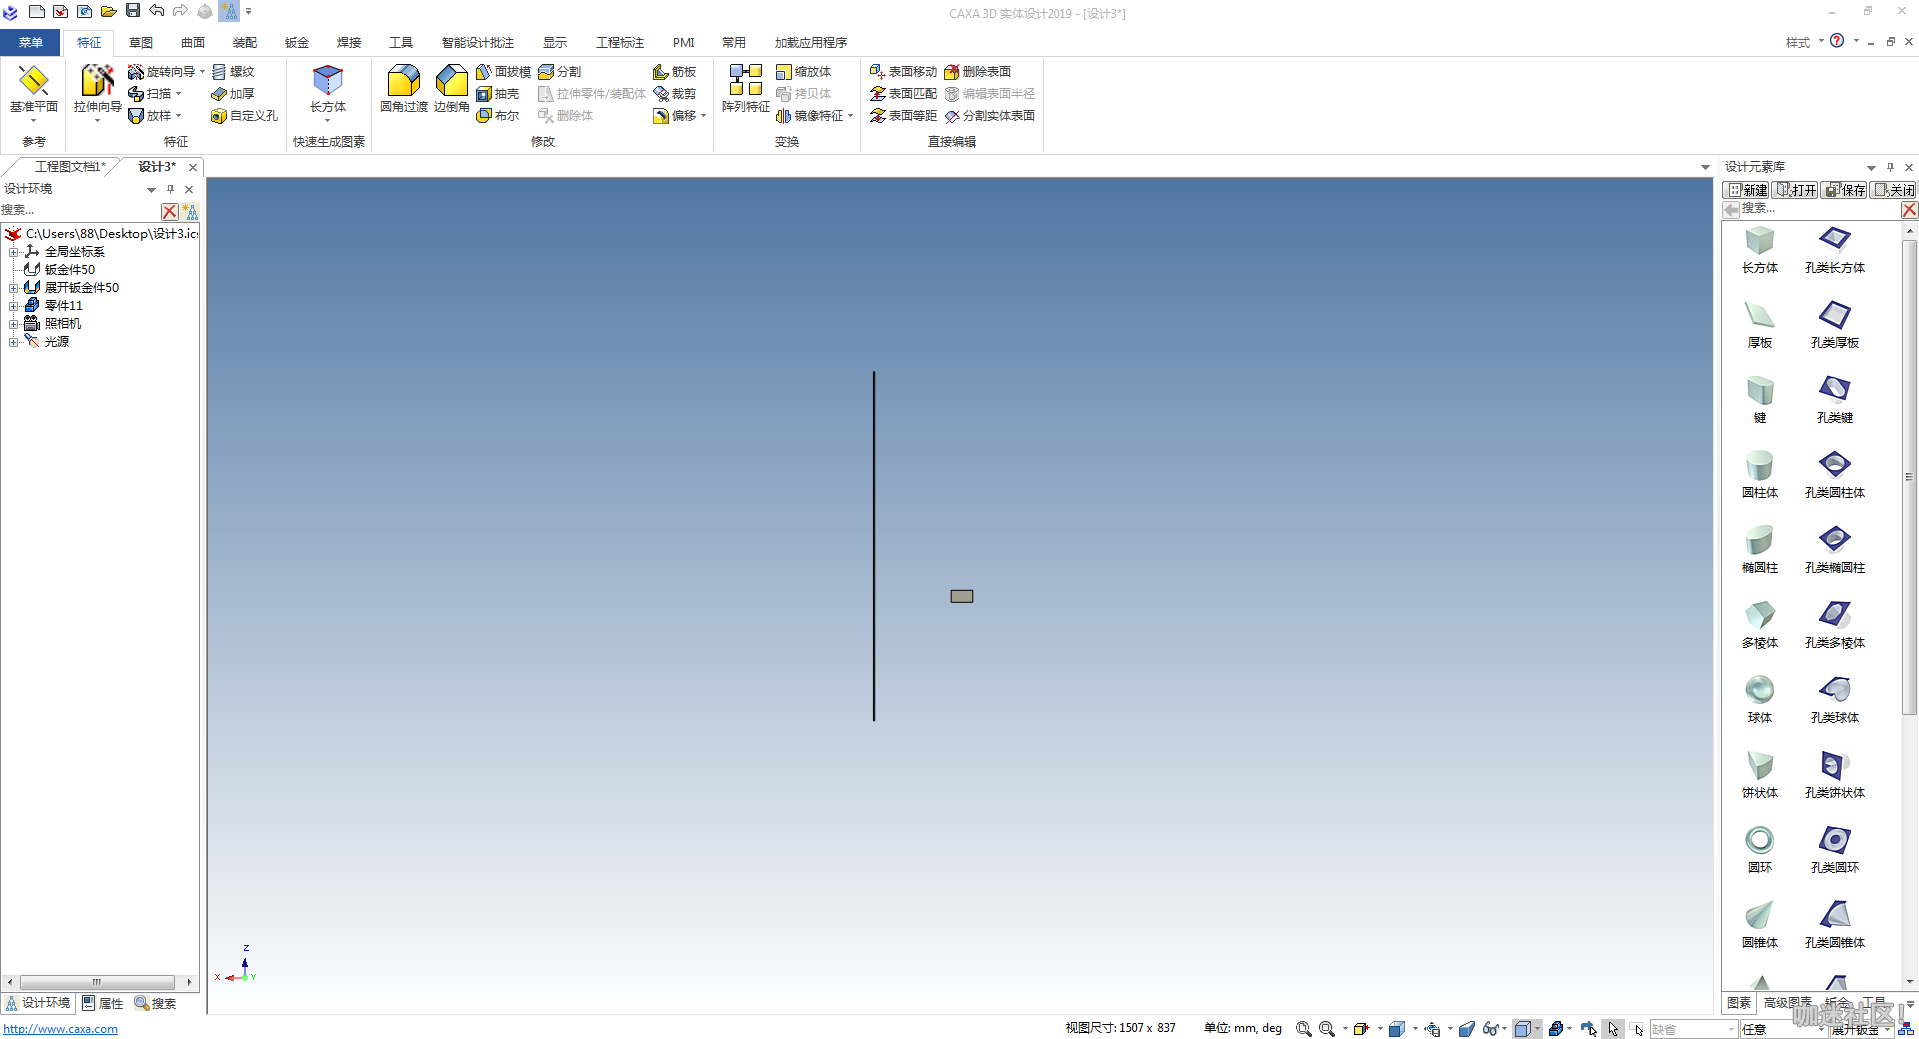The height and width of the screenshot is (1039, 1919).
Task: Switch to the 钣金 ribbon tab
Action: 297,42
